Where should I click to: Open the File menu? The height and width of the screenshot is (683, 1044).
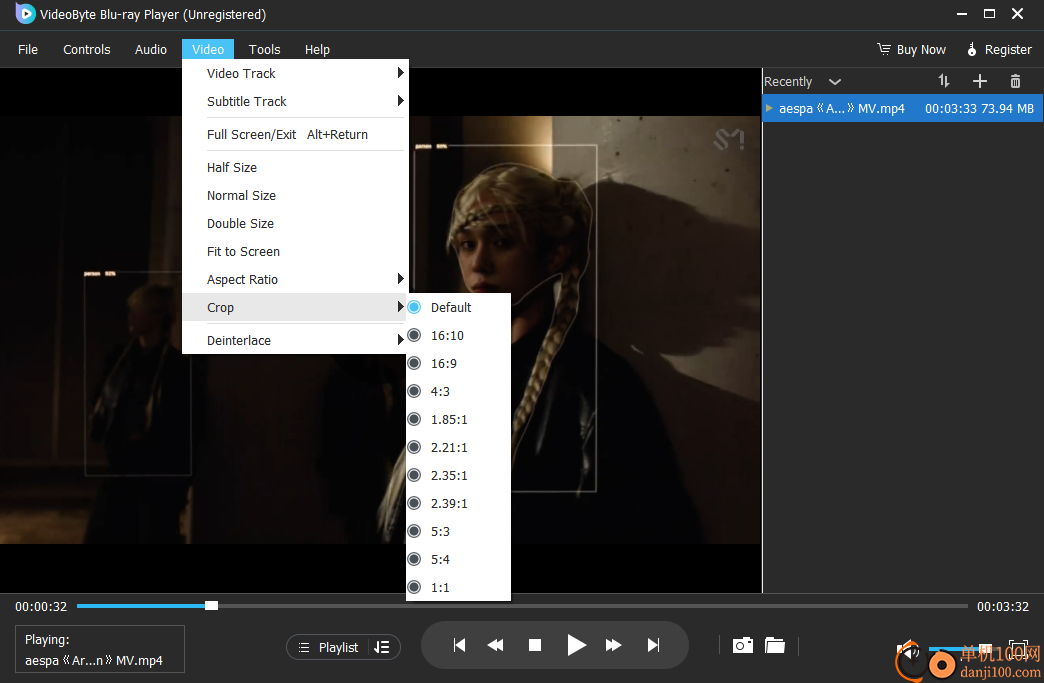[x=28, y=49]
